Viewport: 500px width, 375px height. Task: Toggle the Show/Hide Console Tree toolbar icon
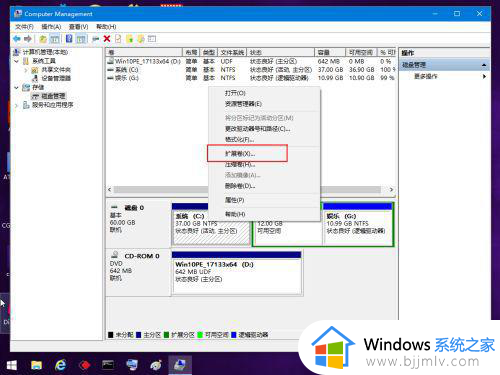coord(55,39)
